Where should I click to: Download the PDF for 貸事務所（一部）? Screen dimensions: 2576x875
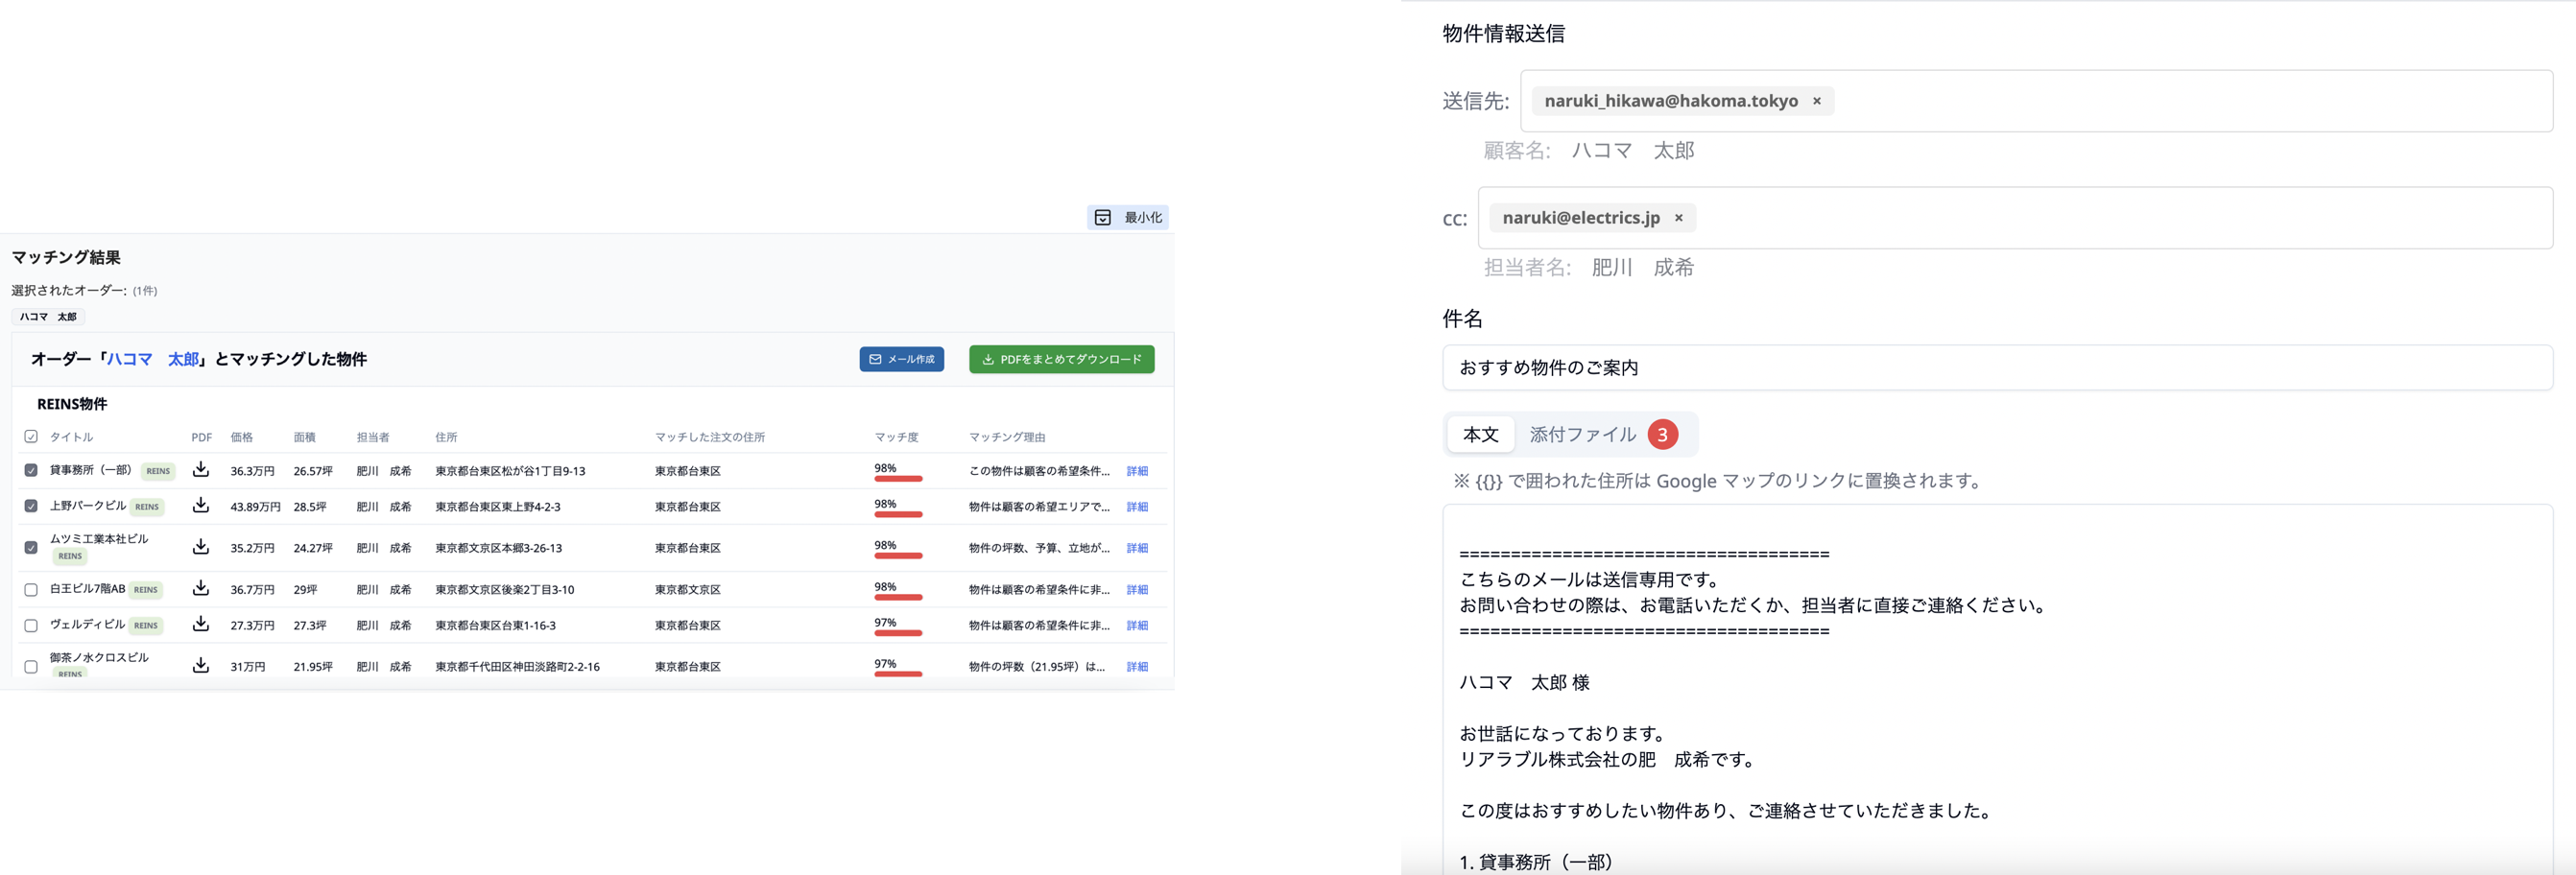coord(201,470)
